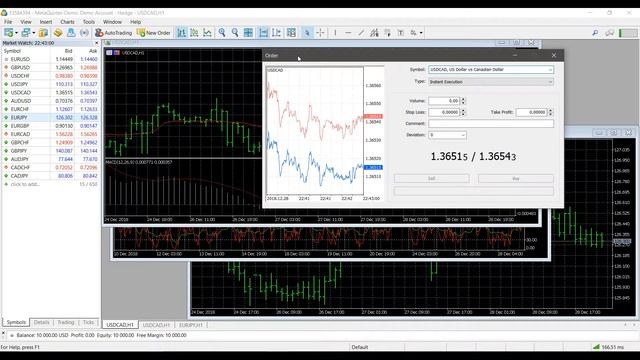Switch to the Details tab in Market Watch

coord(42,322)
